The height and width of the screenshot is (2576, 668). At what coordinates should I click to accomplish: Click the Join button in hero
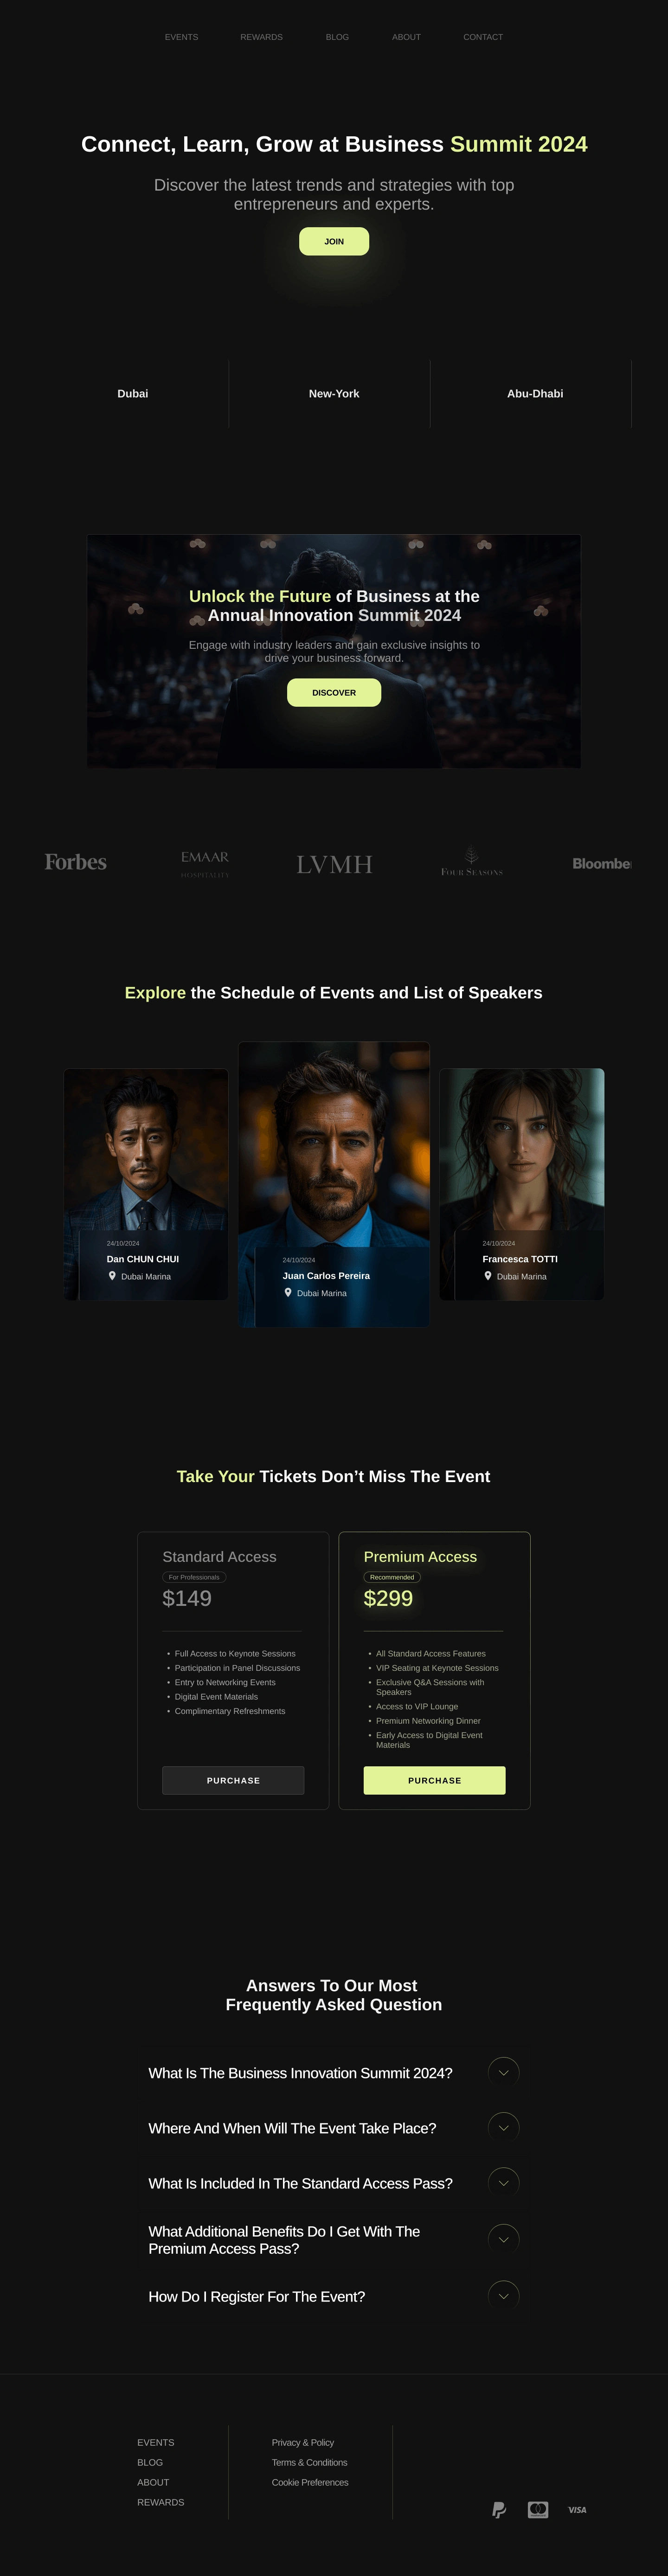(x=334, y=241)
